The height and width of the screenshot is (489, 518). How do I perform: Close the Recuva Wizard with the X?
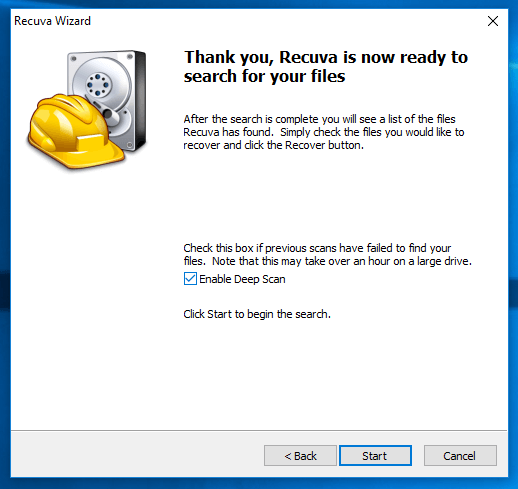[493, 21]
